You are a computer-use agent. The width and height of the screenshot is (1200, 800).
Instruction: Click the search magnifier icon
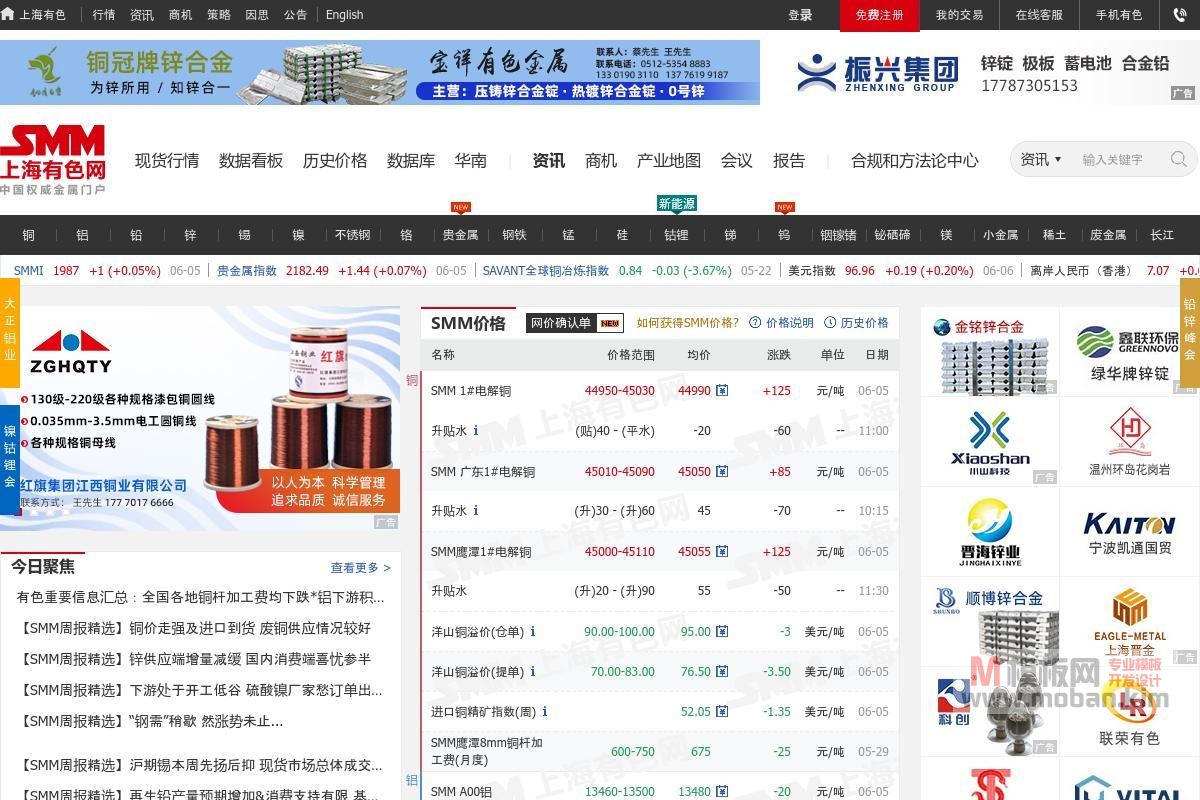[x=1179, y=159]
